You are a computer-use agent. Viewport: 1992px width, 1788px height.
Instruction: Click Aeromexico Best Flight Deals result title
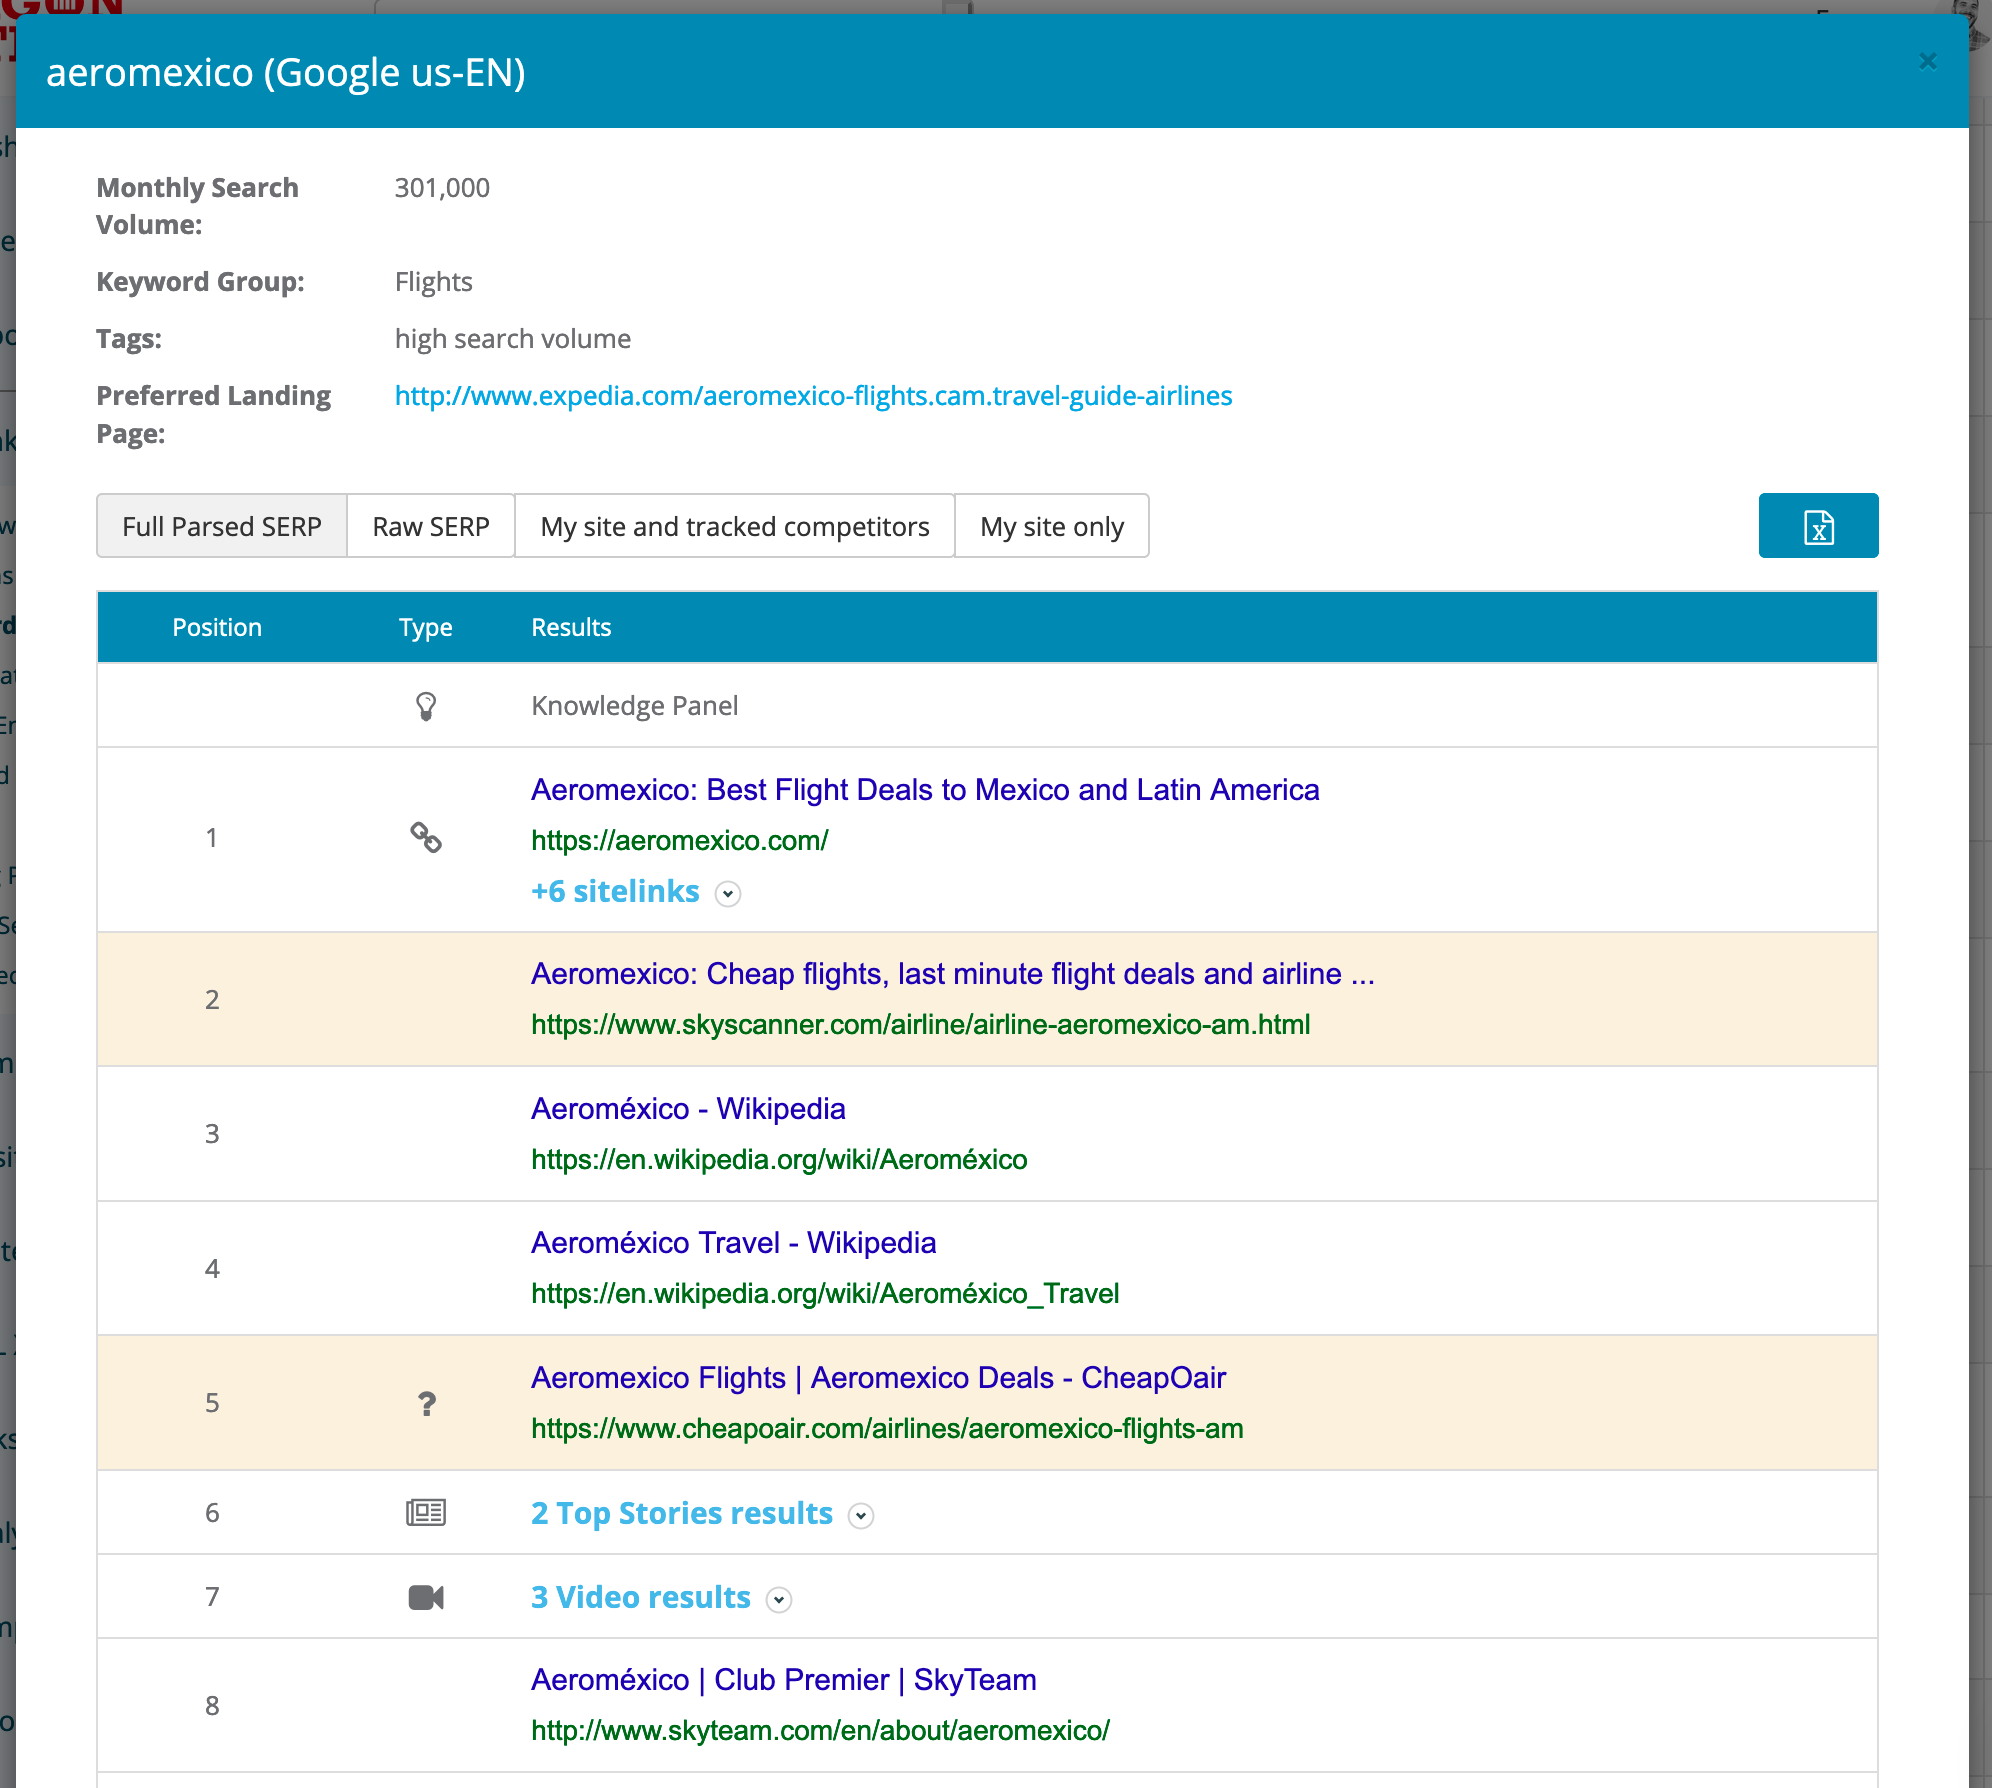click(x=925, y=790)
